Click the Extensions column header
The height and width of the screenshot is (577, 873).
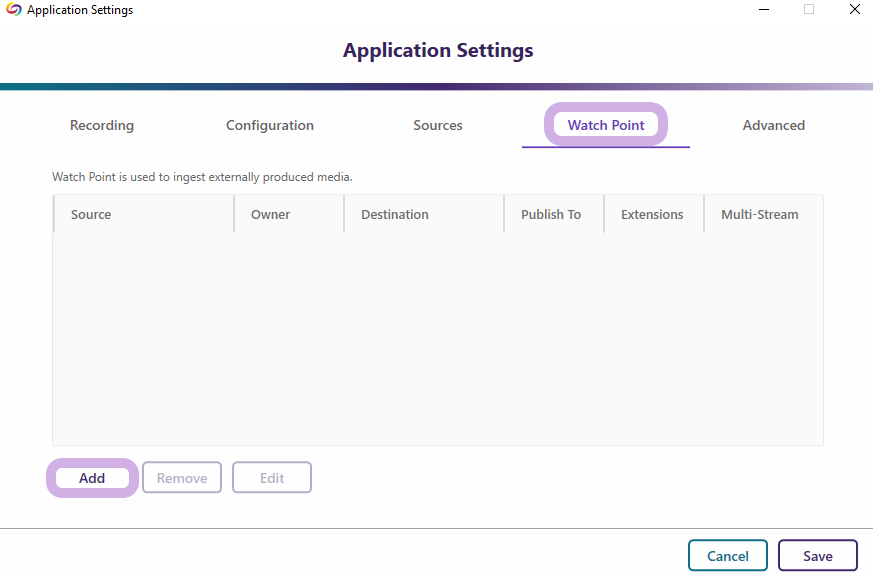point(652,214)
